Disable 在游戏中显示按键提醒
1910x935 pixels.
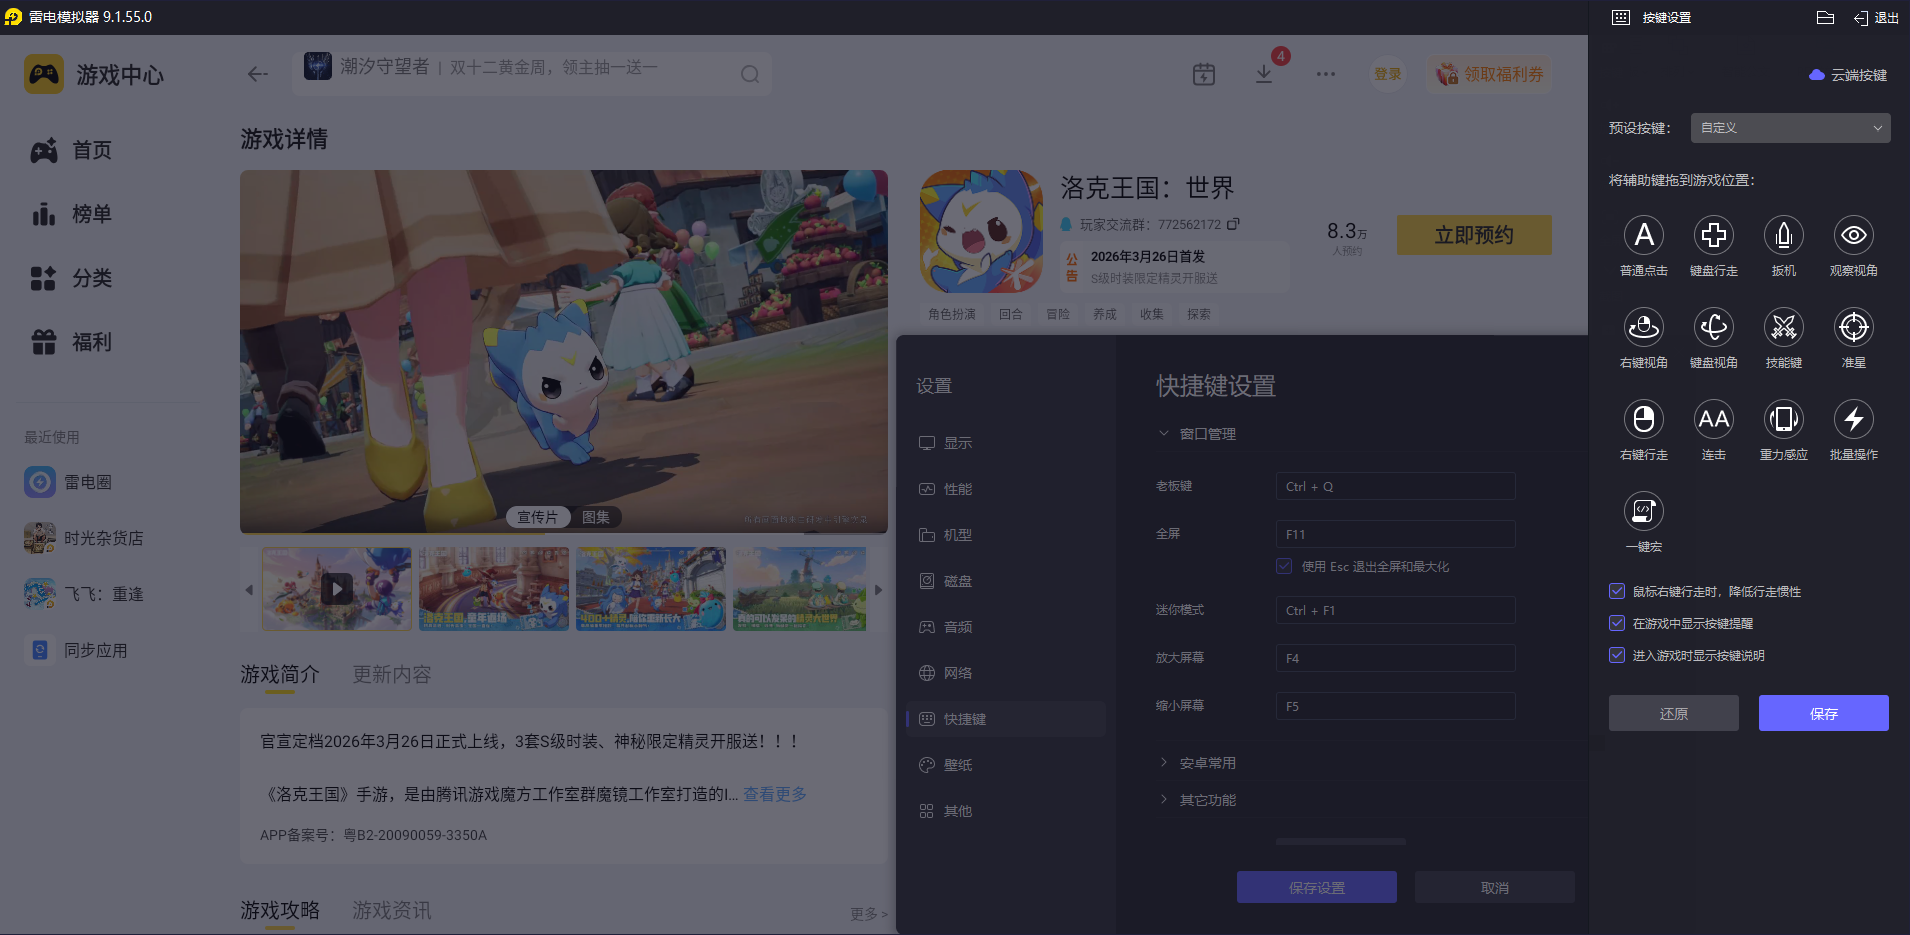click(1617, 623)
